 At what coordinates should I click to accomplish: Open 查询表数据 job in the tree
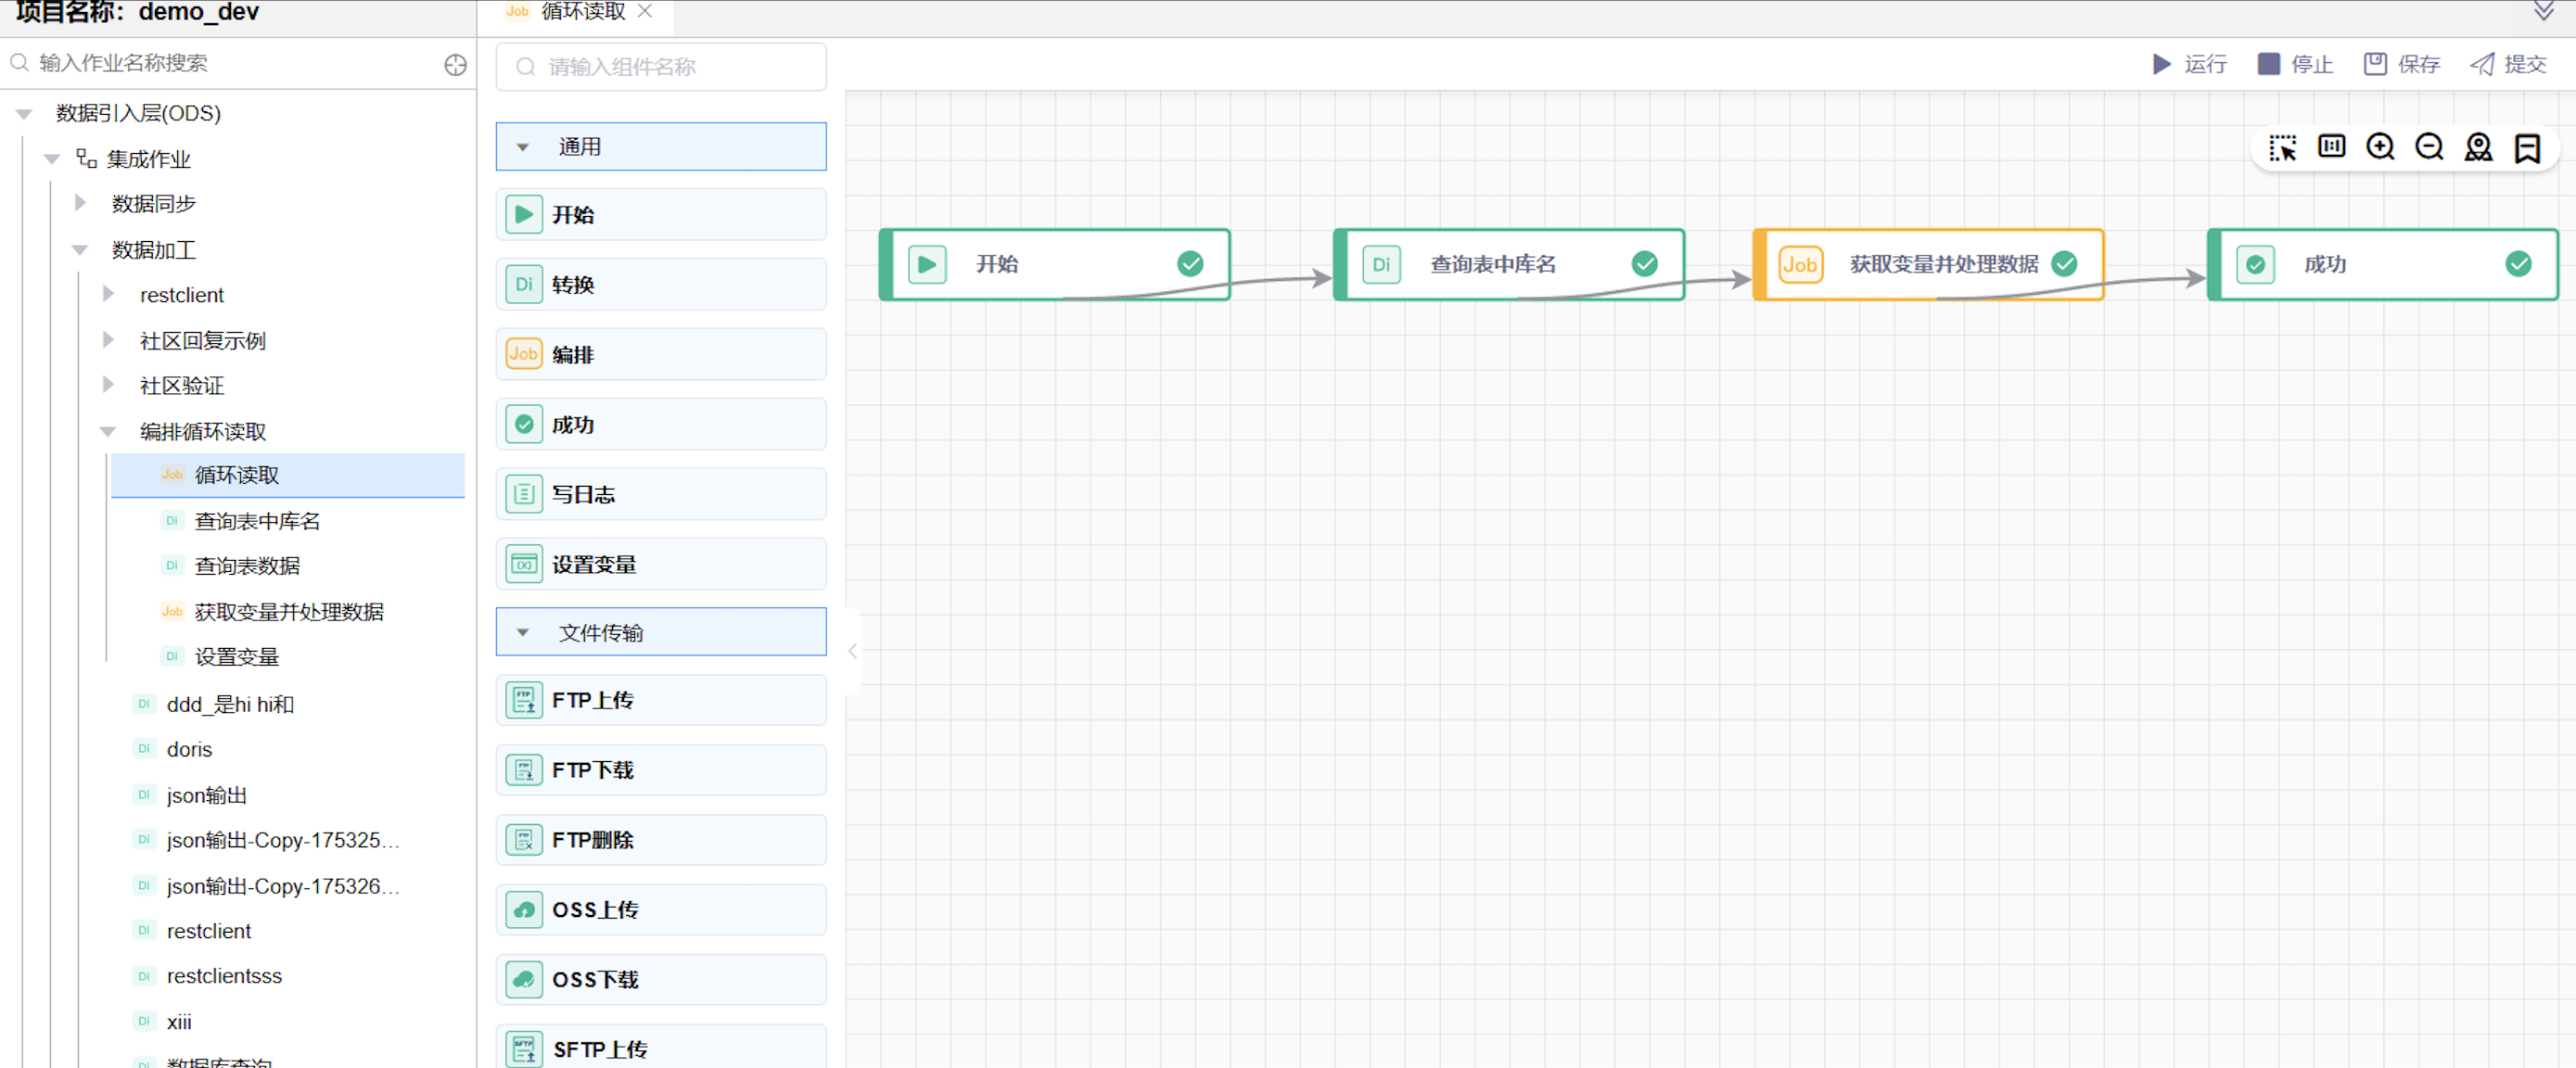point(247,566)
